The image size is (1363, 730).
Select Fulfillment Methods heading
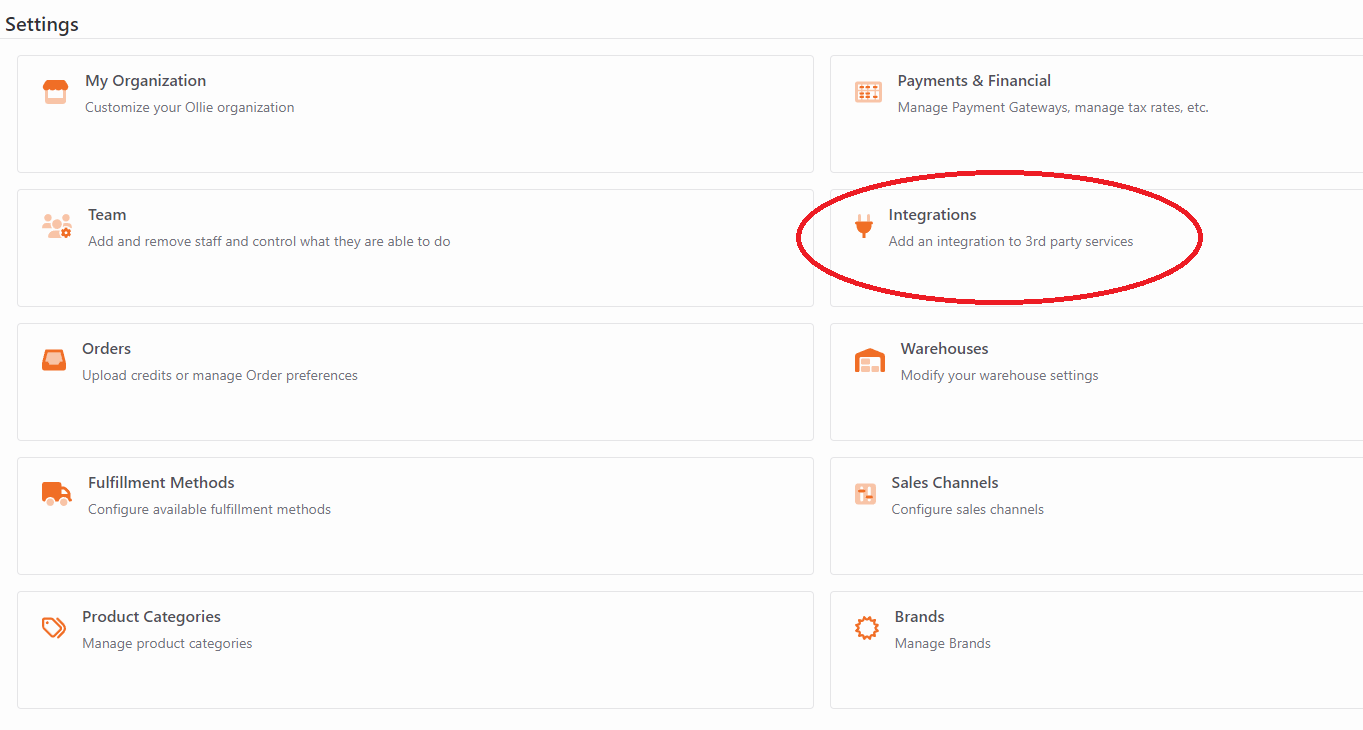point(161,483)
